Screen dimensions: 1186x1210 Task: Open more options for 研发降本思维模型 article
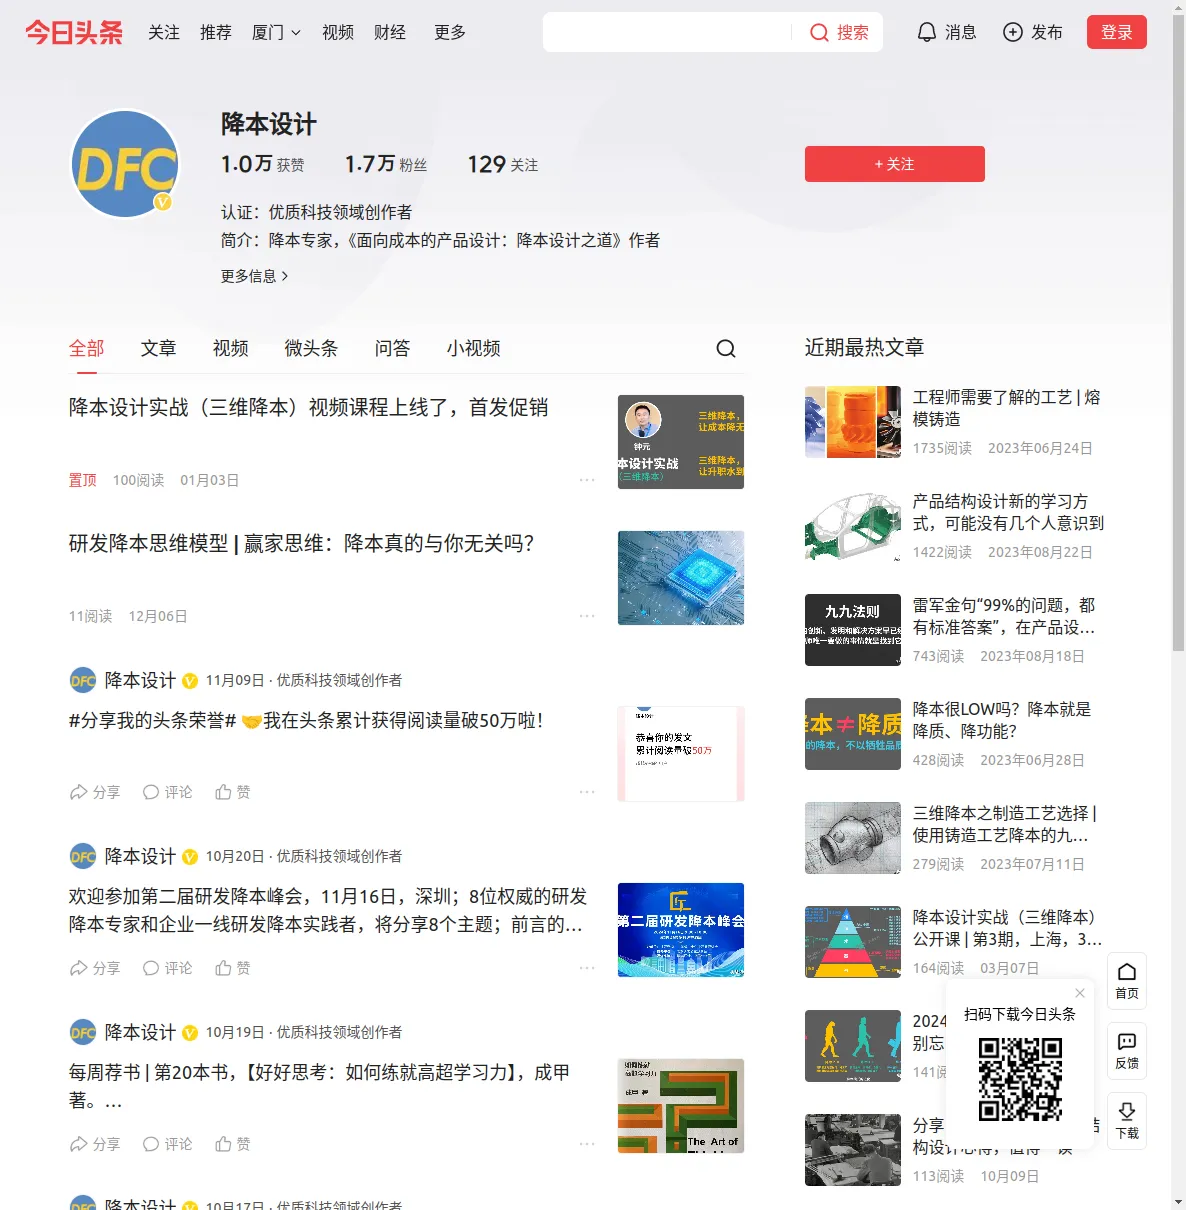pos(587,616)
